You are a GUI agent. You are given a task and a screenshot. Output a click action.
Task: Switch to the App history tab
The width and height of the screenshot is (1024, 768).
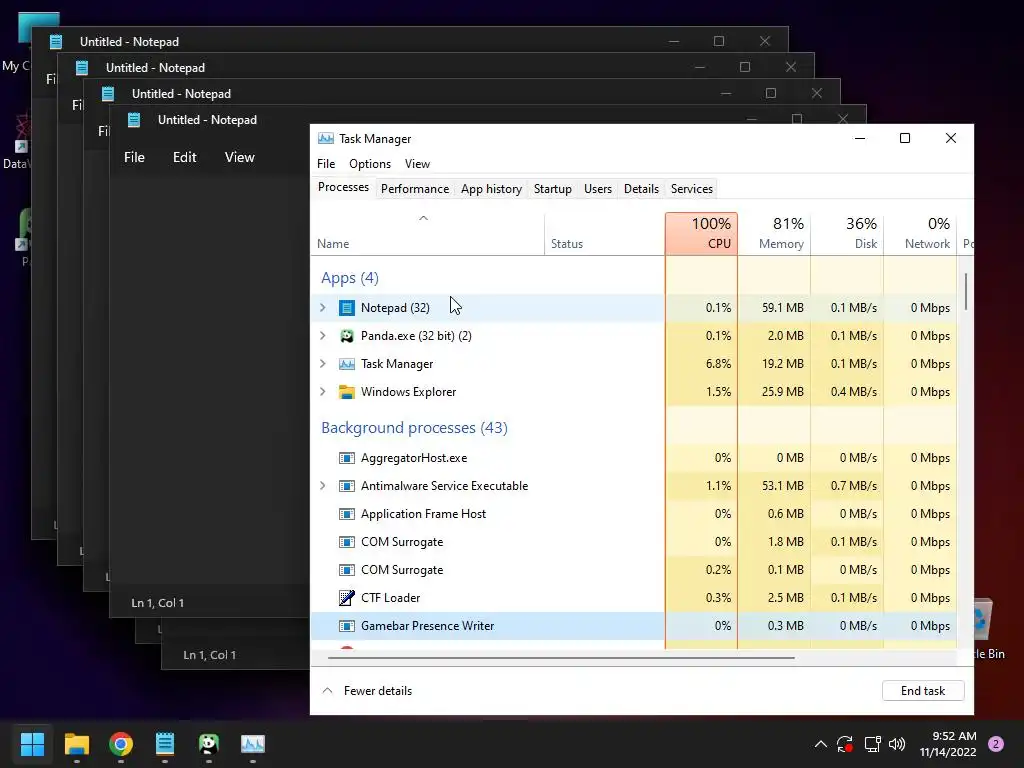click(491, 189)
